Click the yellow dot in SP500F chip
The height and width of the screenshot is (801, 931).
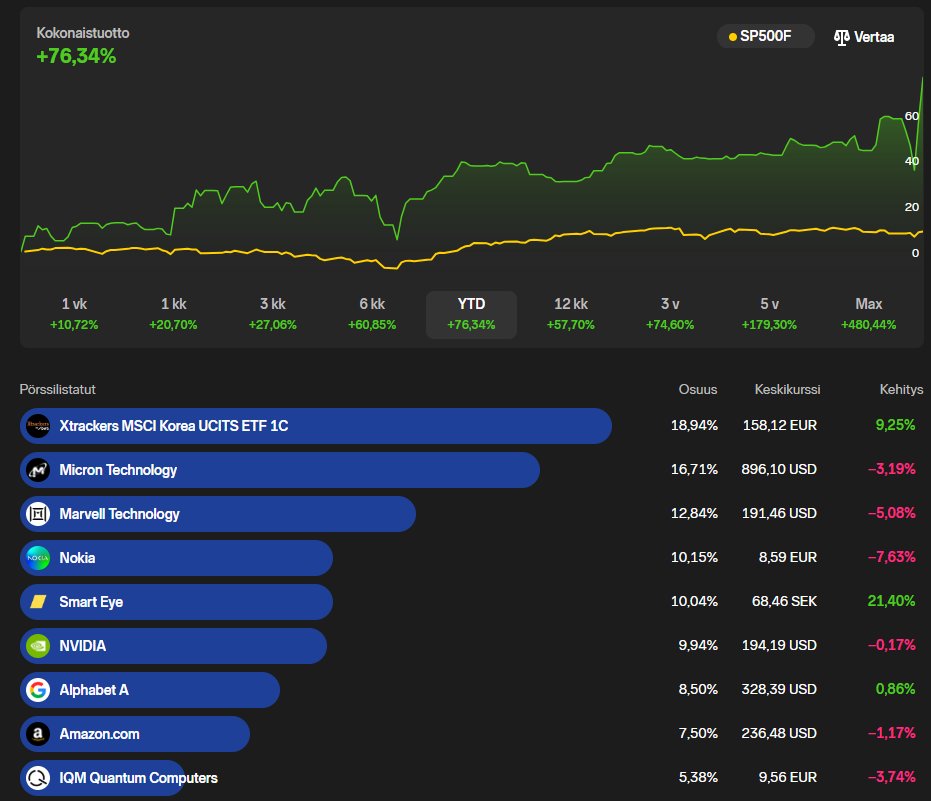click(733, 37)
